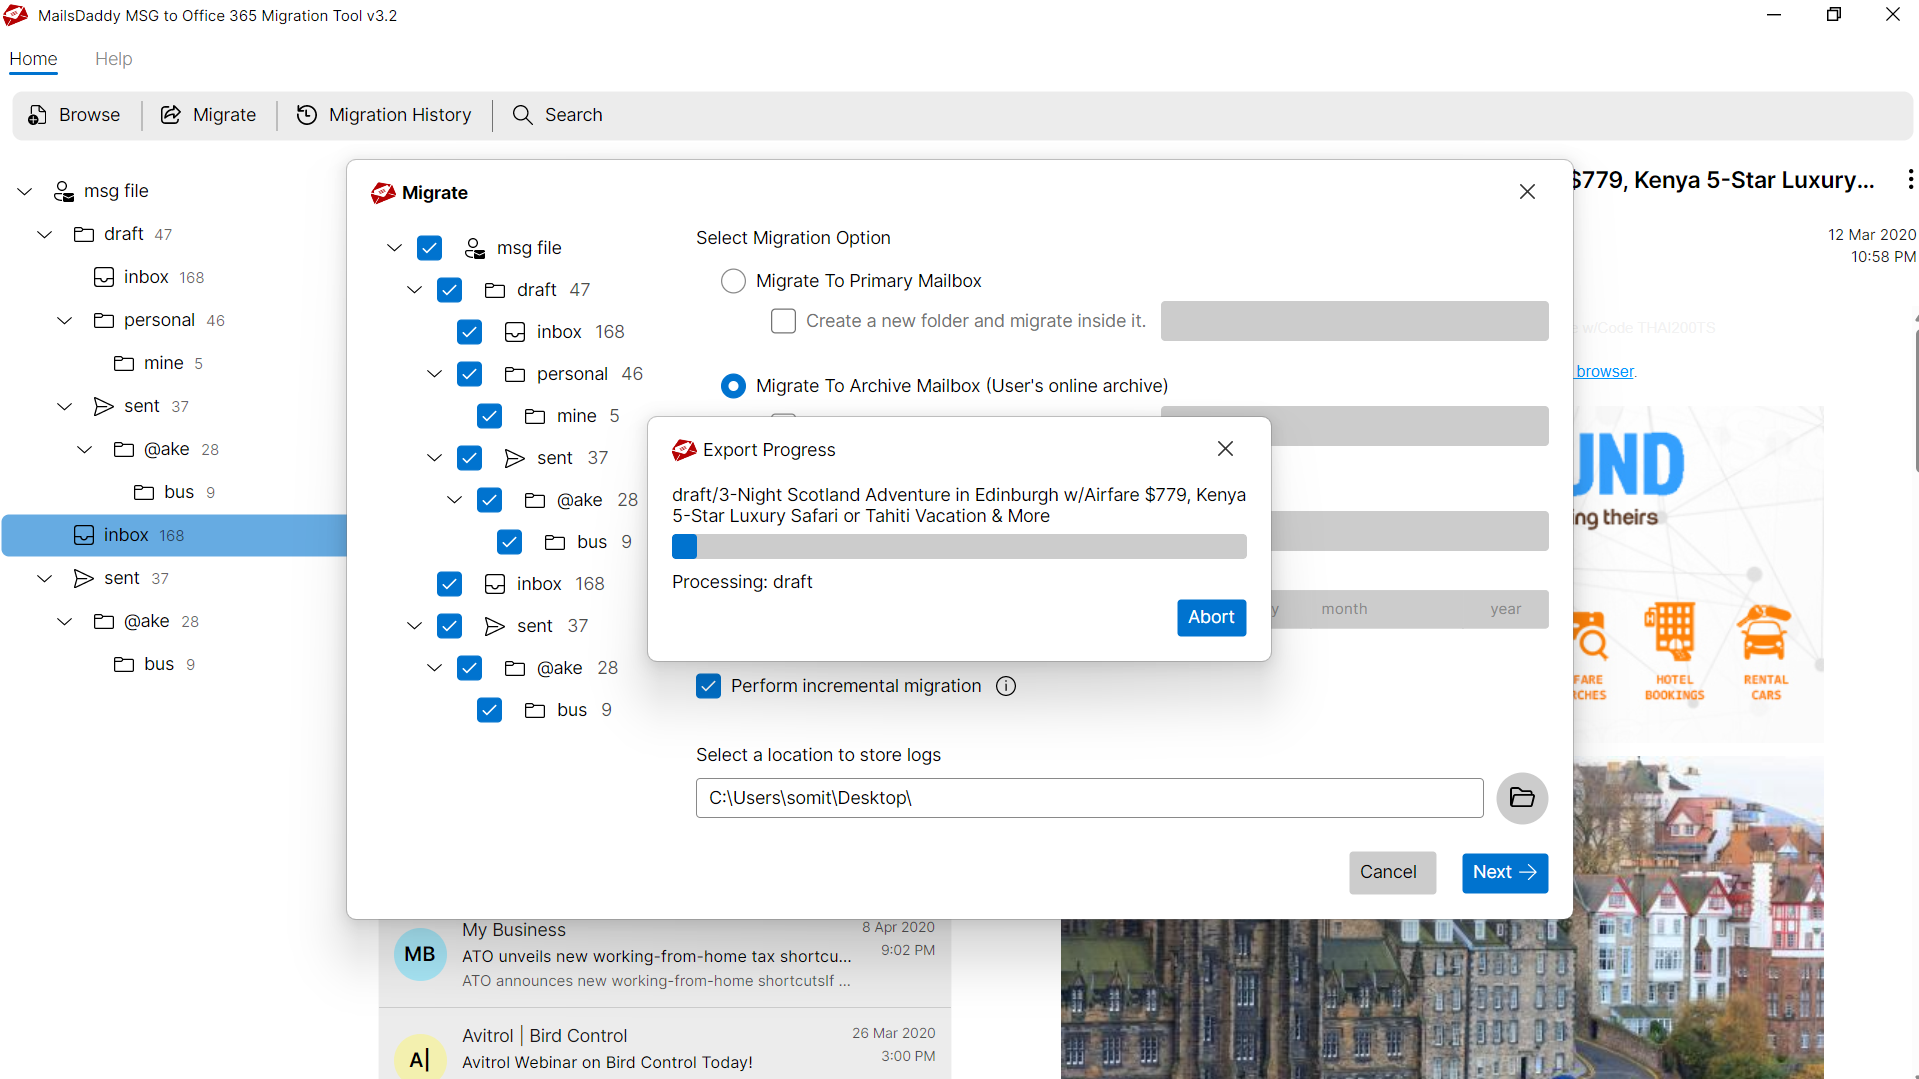The width and height of the screenshot is (1919, 1079).
Task: Collapse personal node in left tree
Action: [x=65, y=320]
